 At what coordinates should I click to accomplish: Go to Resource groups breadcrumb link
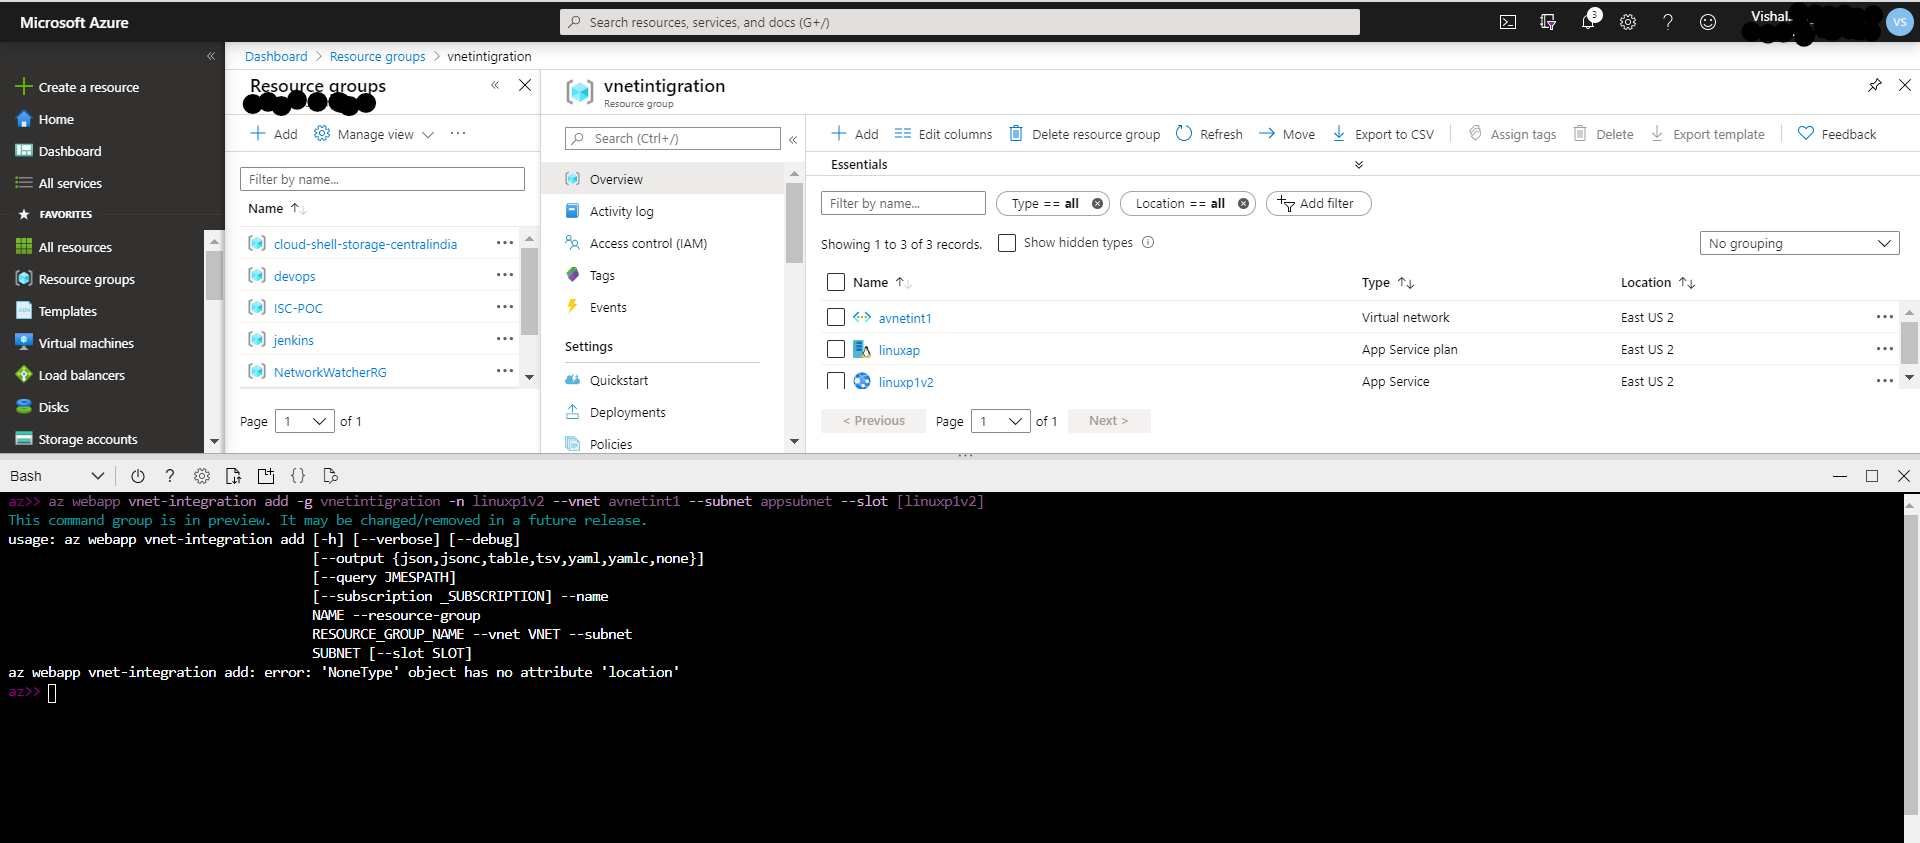coord(377,57)
